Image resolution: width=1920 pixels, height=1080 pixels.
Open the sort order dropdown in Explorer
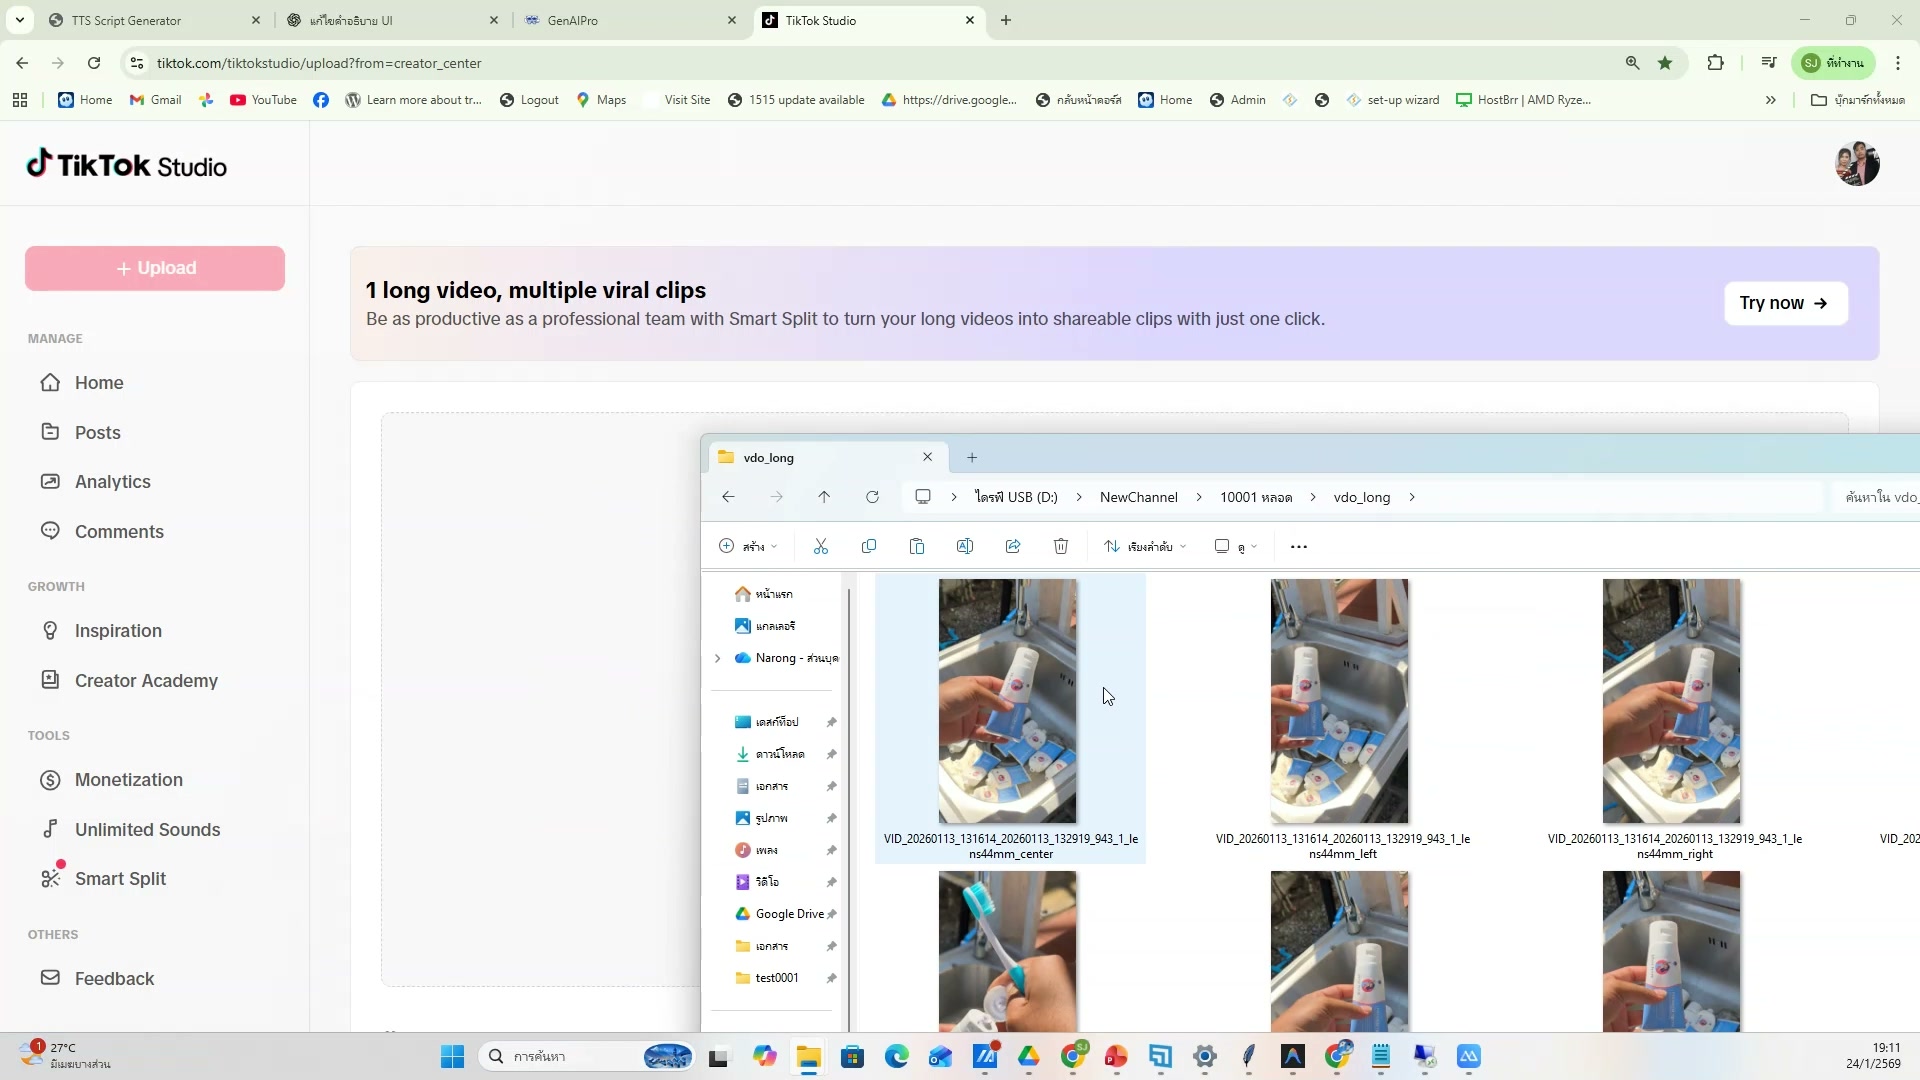[1145, 546]
